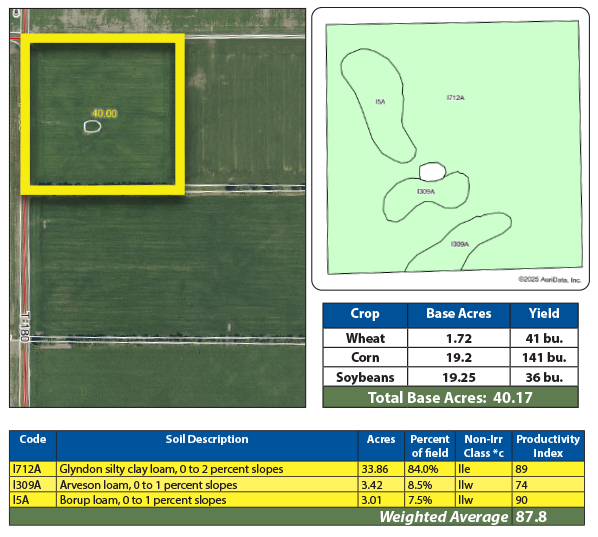Click the Total Base Acres 40.17 bar
Viewport: 598px width, 537px height.
450,397
